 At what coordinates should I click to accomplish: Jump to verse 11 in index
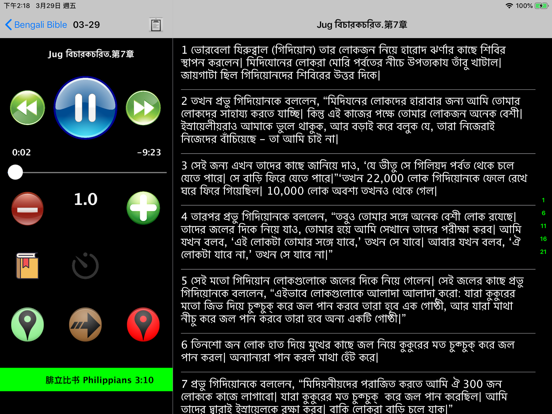pyautogui.click(x=543, y=226)
